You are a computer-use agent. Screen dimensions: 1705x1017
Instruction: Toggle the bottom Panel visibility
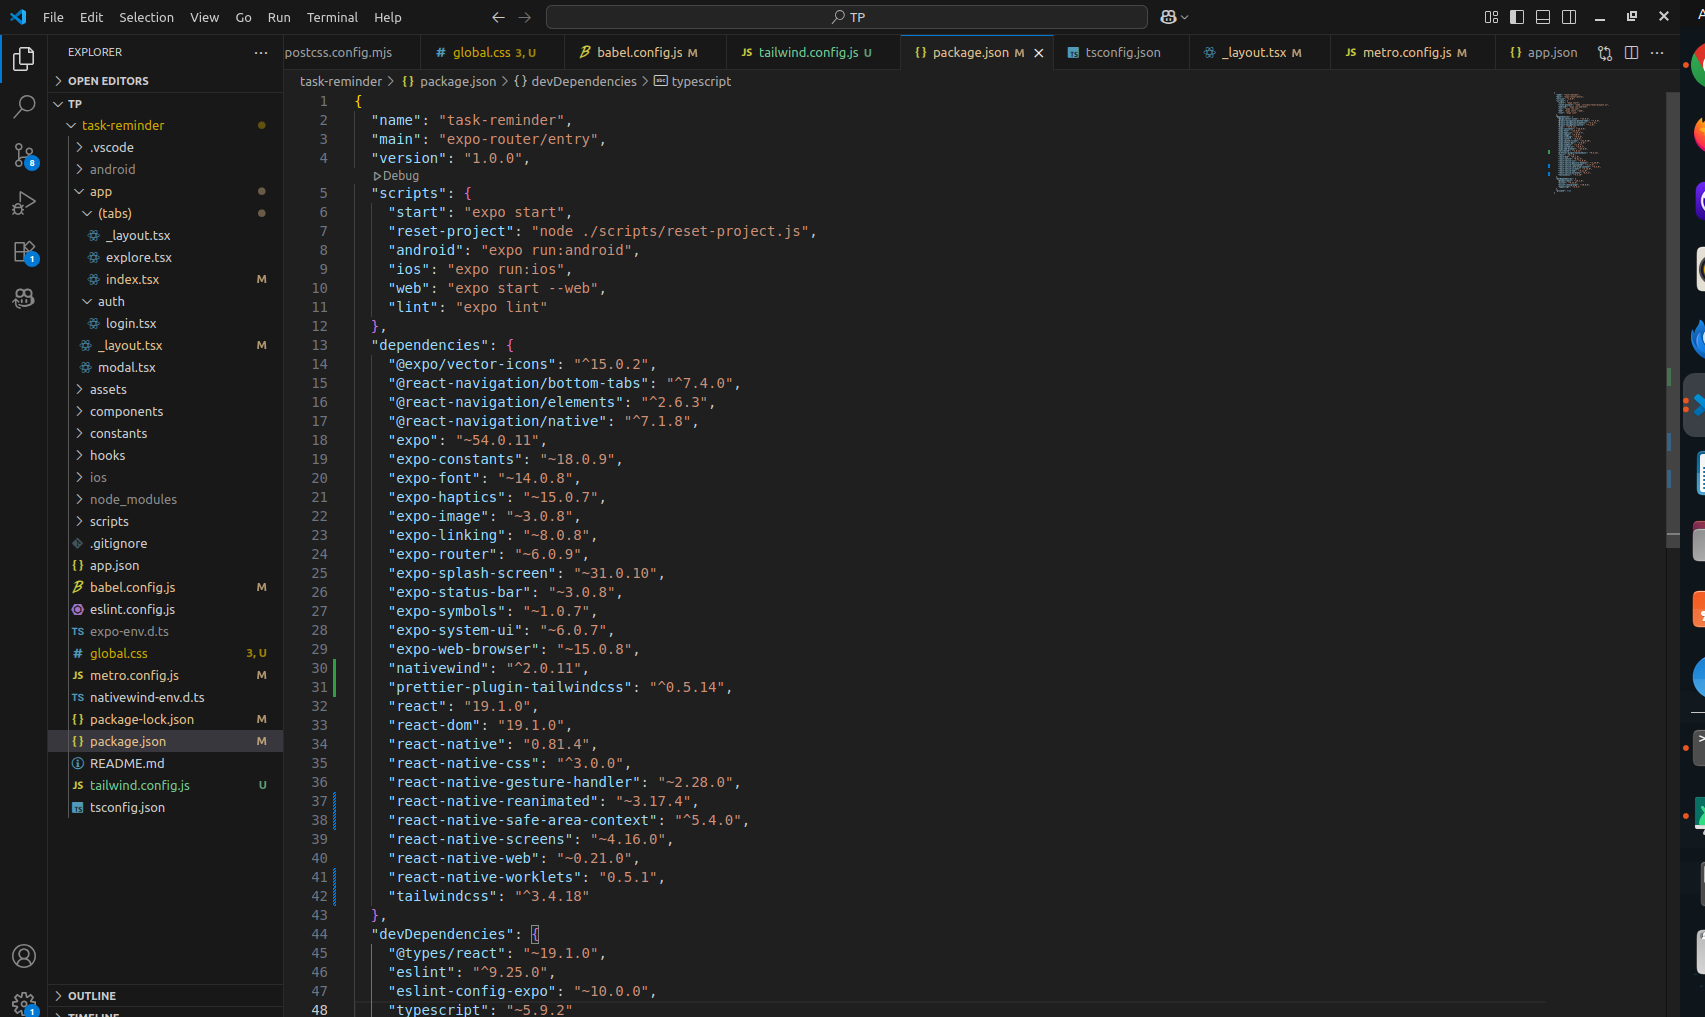[1543, 17]
